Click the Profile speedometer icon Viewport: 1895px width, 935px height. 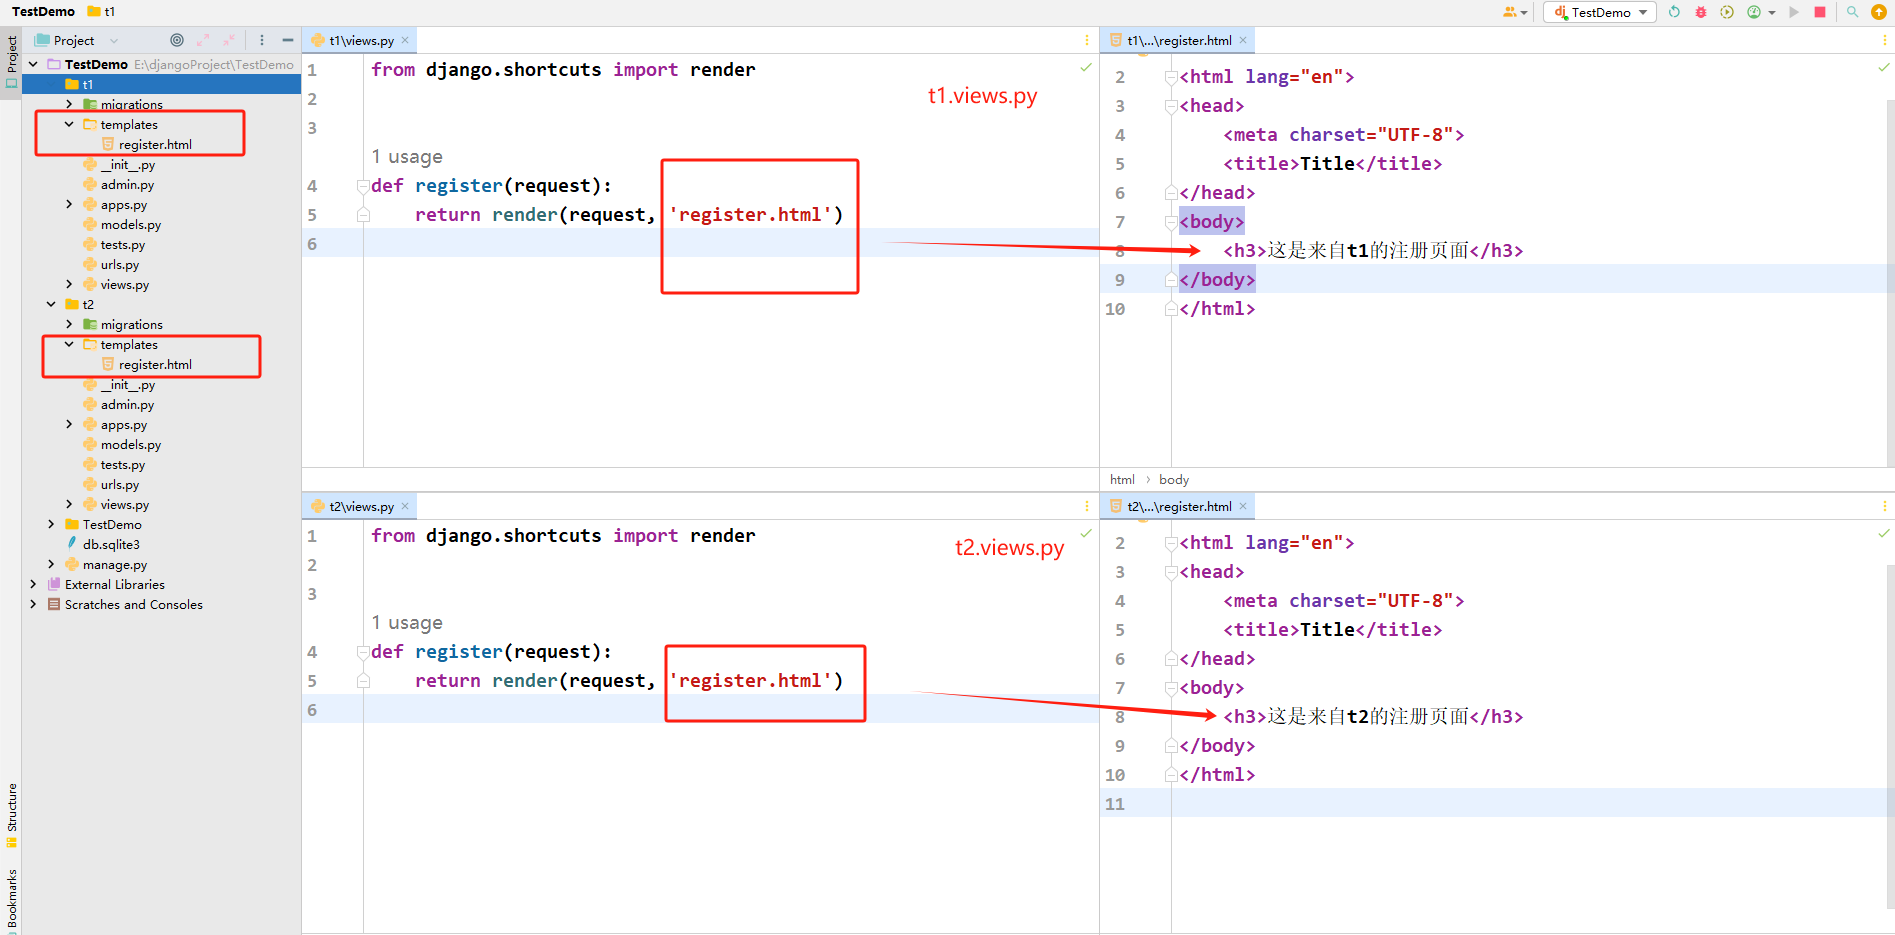click(x=1754, y=12)
